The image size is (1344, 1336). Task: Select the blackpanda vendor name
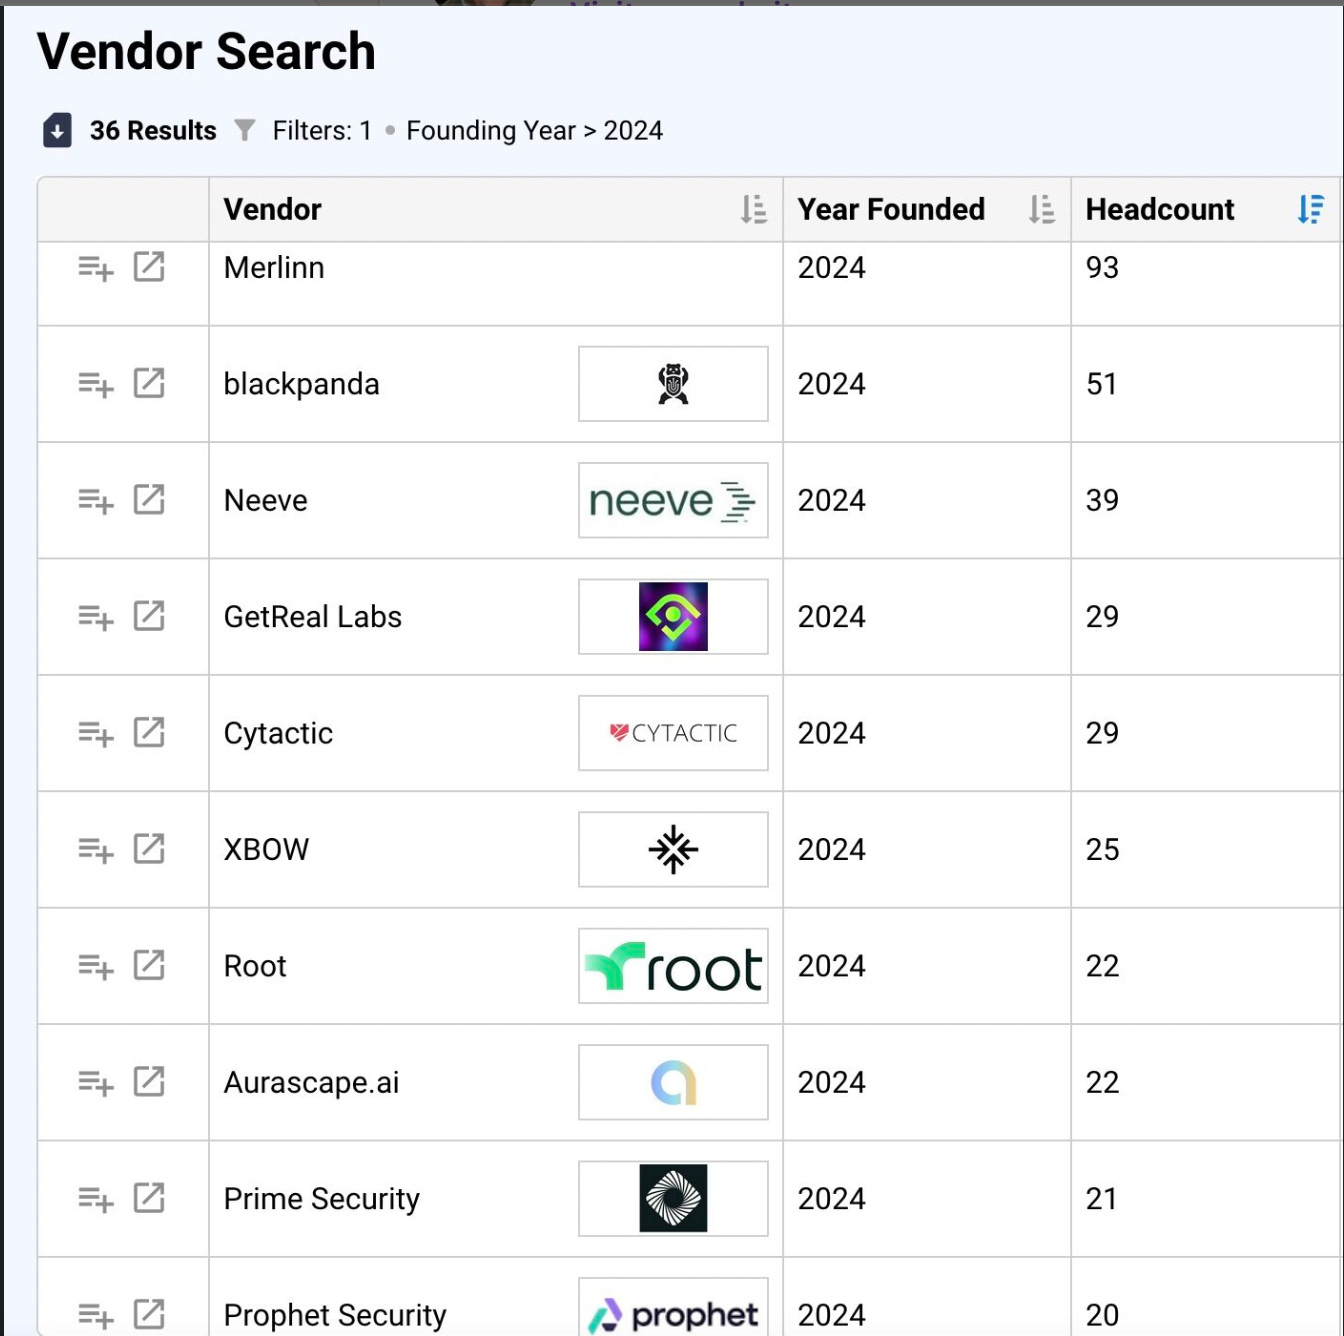tap(301, 384)
